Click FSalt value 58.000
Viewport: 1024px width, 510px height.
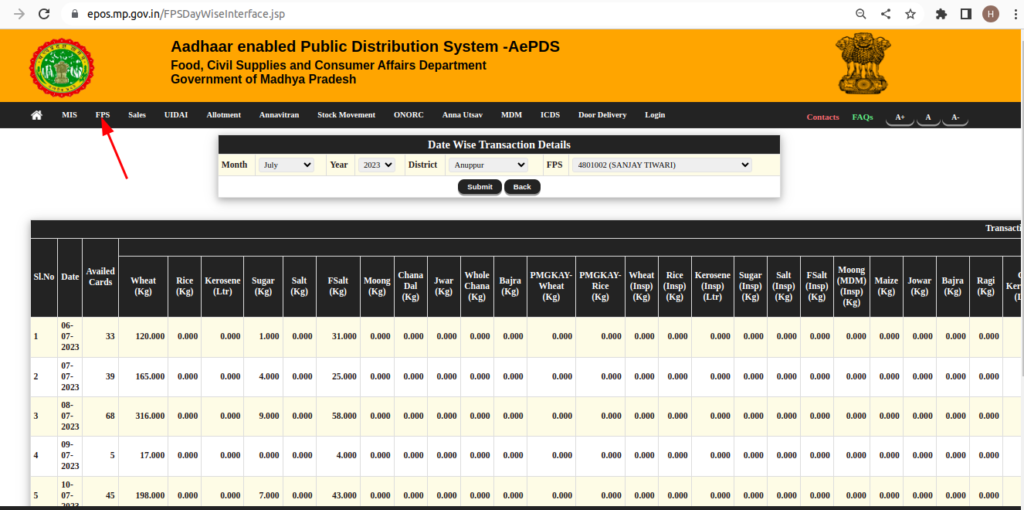pyautogui.click(x=344, y=416)
